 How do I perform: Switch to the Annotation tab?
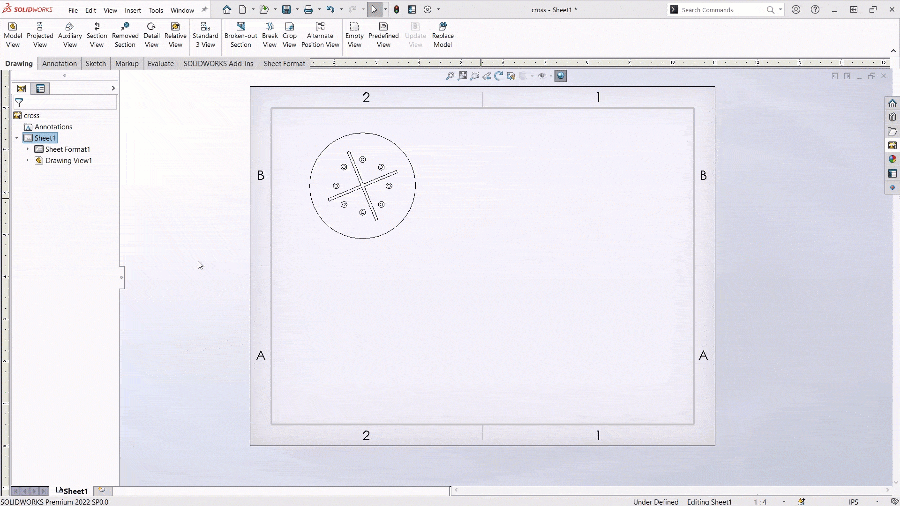point(59,64)
